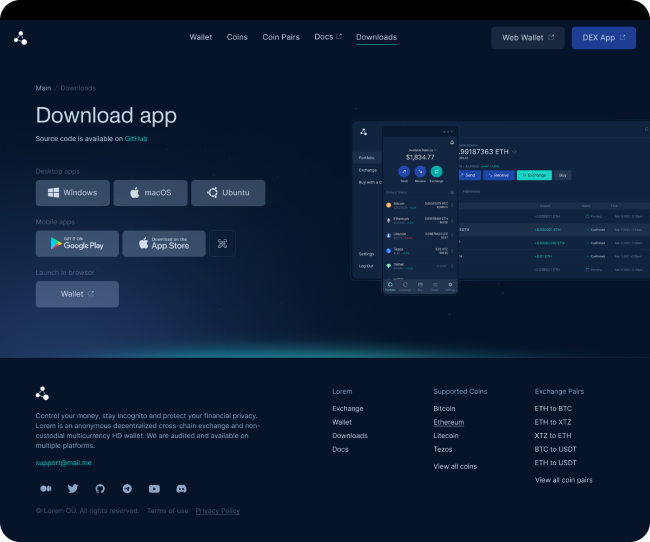Download the Windows desktop app
Viewport: 650px width, 542px height.
[x=73, y=193]
